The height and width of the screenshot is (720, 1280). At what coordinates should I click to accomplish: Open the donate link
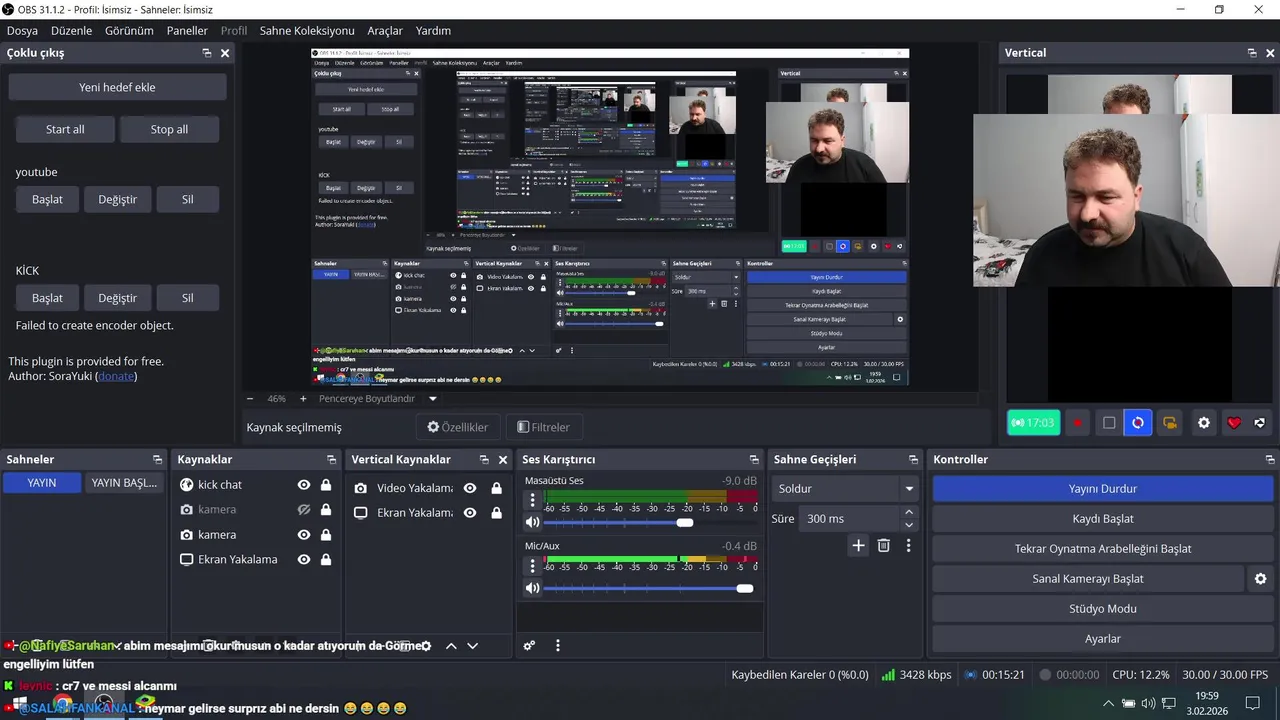tap(116, 376)
